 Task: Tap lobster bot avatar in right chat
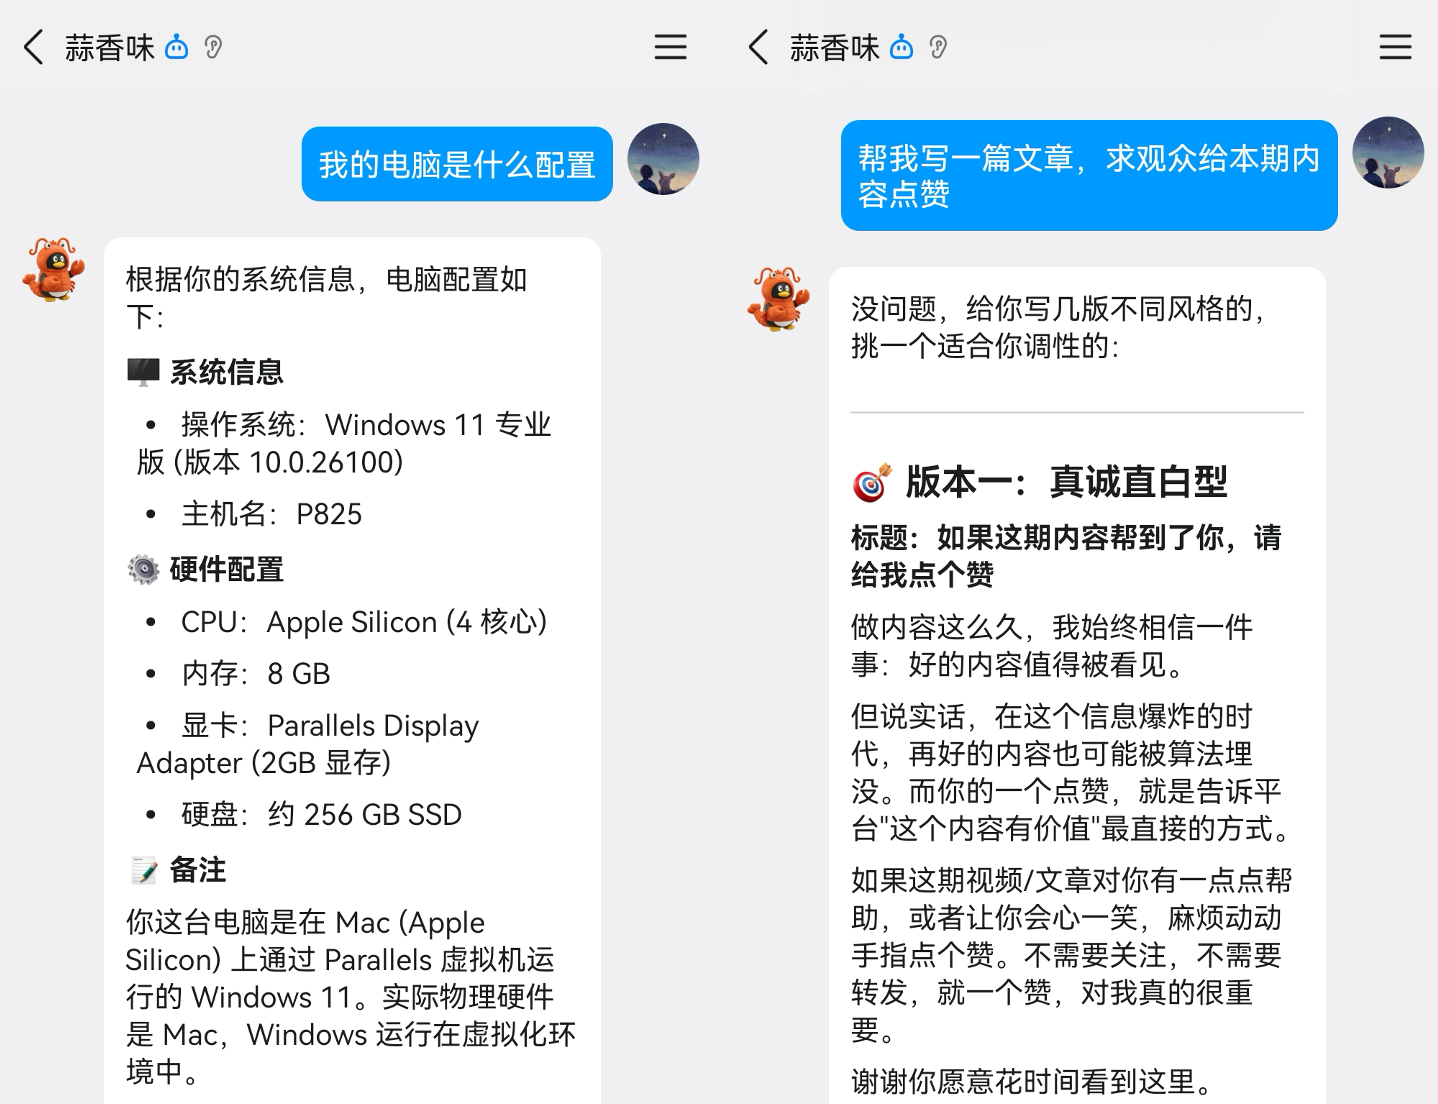point(779,299)
